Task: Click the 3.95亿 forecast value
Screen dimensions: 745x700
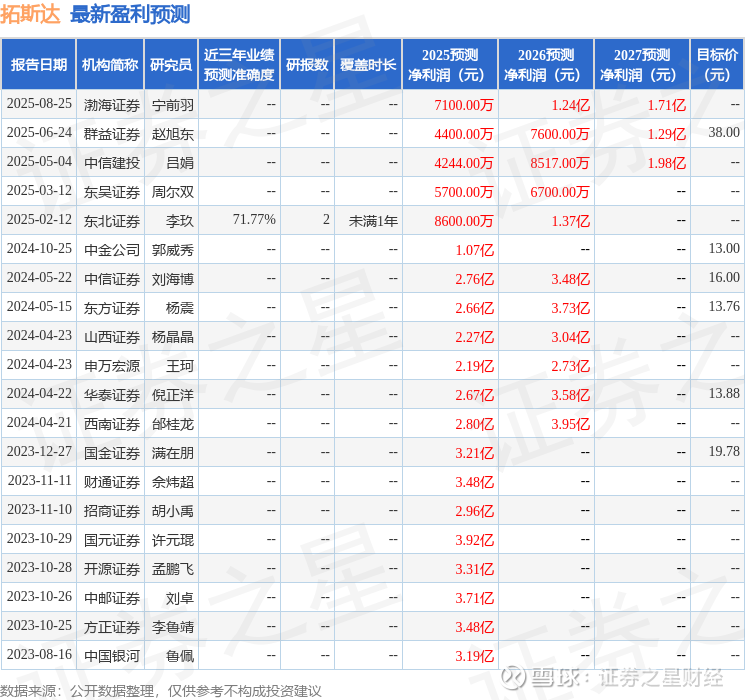Action: (570, 424)
